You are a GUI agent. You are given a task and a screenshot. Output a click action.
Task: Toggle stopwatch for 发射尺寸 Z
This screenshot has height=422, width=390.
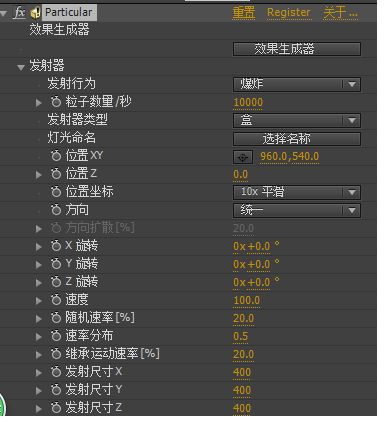click(56, 408)
